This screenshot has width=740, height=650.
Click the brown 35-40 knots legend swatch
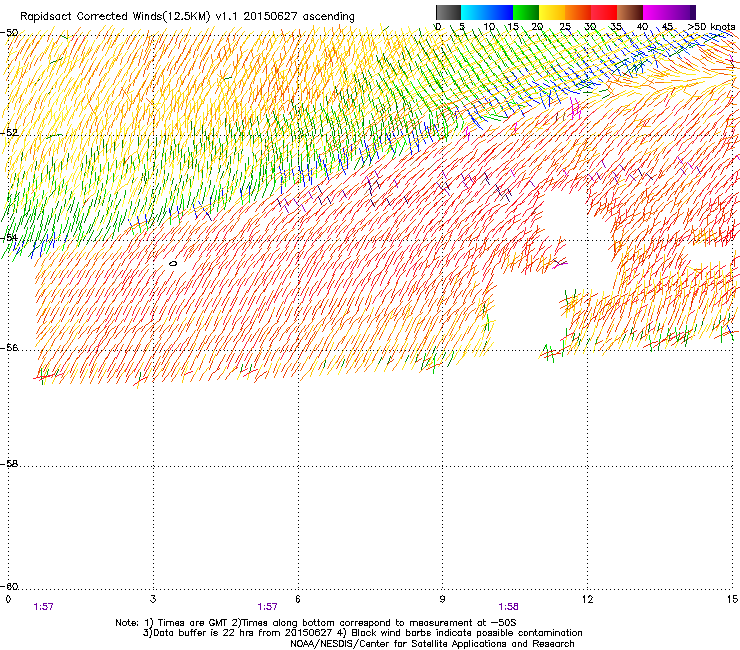point(630,12)
